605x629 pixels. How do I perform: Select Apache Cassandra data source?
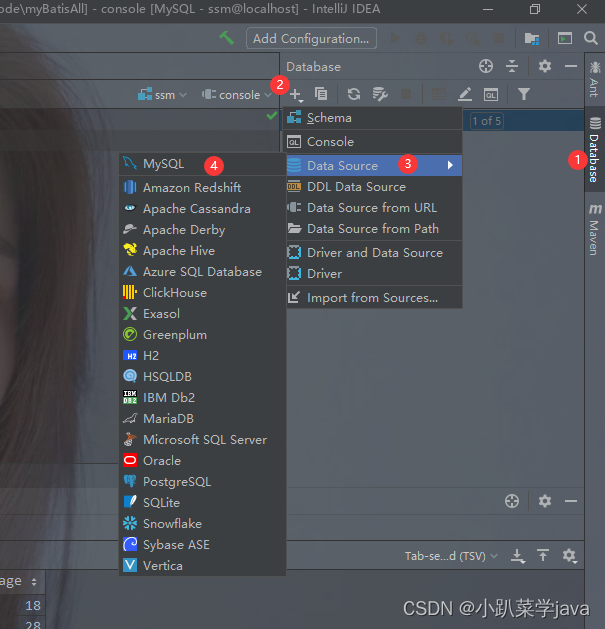202,209
